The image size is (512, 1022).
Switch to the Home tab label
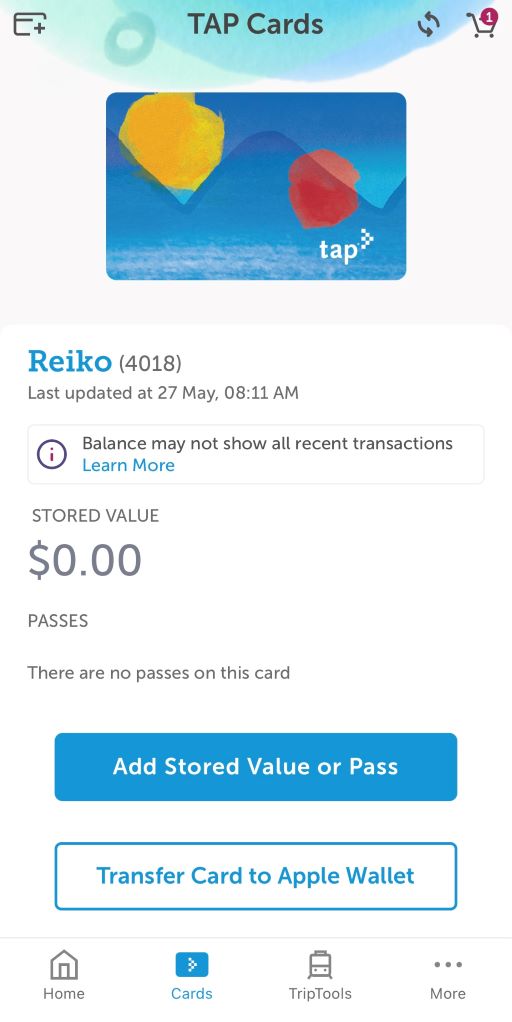pos(64,993)
